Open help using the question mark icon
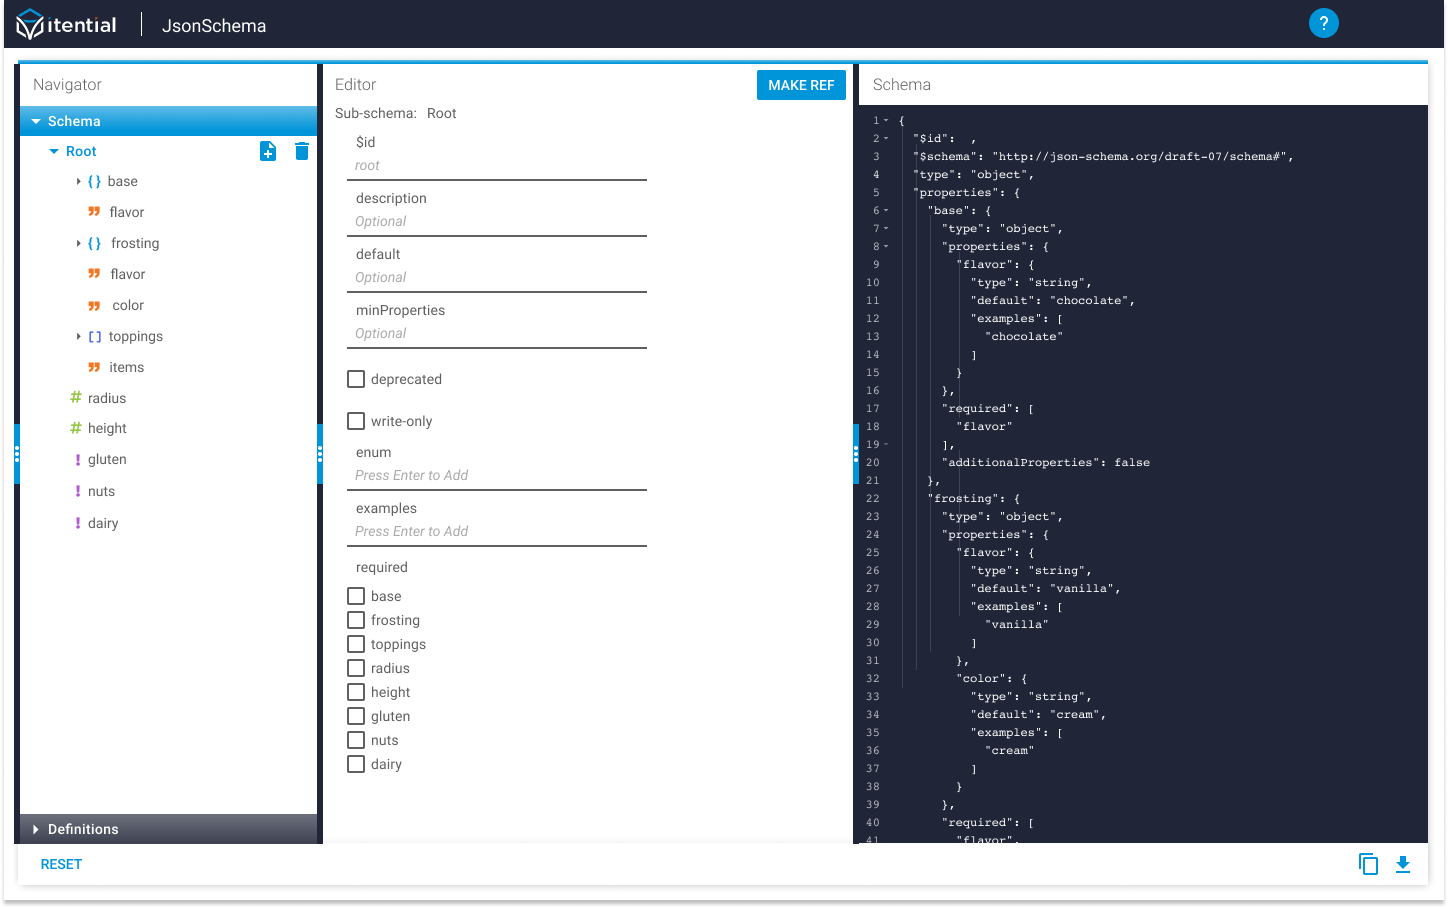This screenshot has height=908, width=1448. 1324,22
